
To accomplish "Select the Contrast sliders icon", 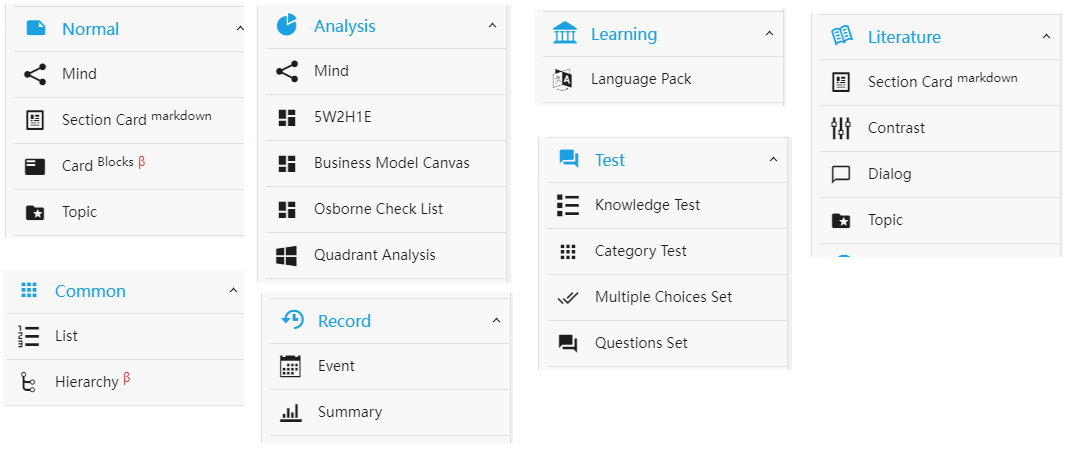I will (841, 128).
